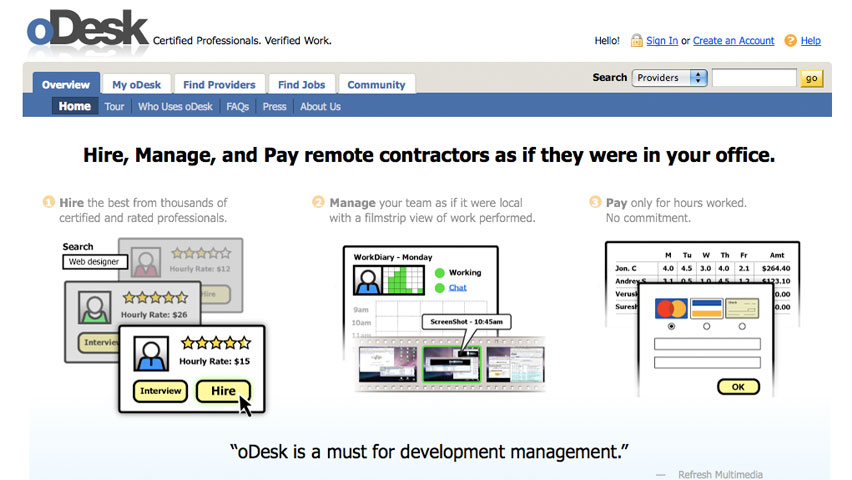852x480 pixels.
Task: Click the WorkDiary user avatar icon
Action: (368, 280)
